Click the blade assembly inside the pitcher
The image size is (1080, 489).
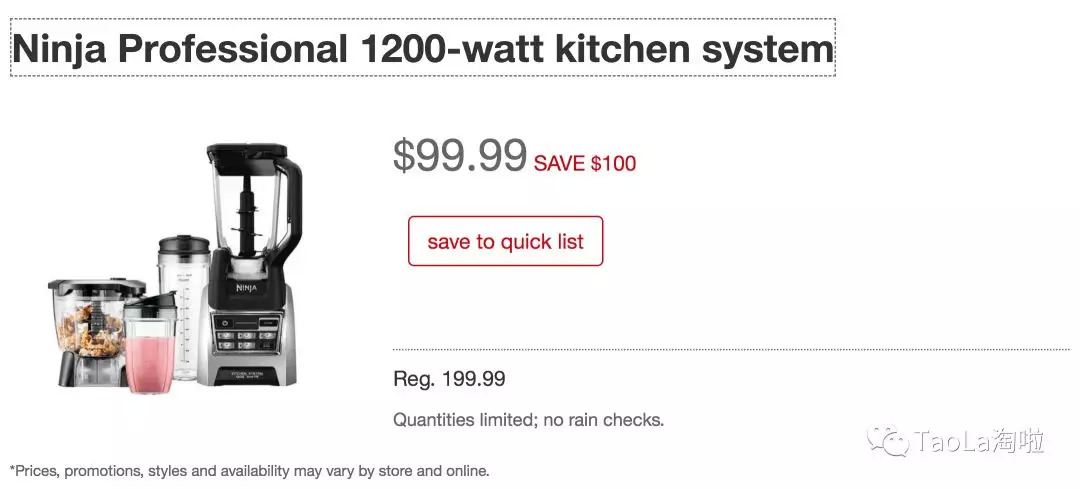coord(245,215)
